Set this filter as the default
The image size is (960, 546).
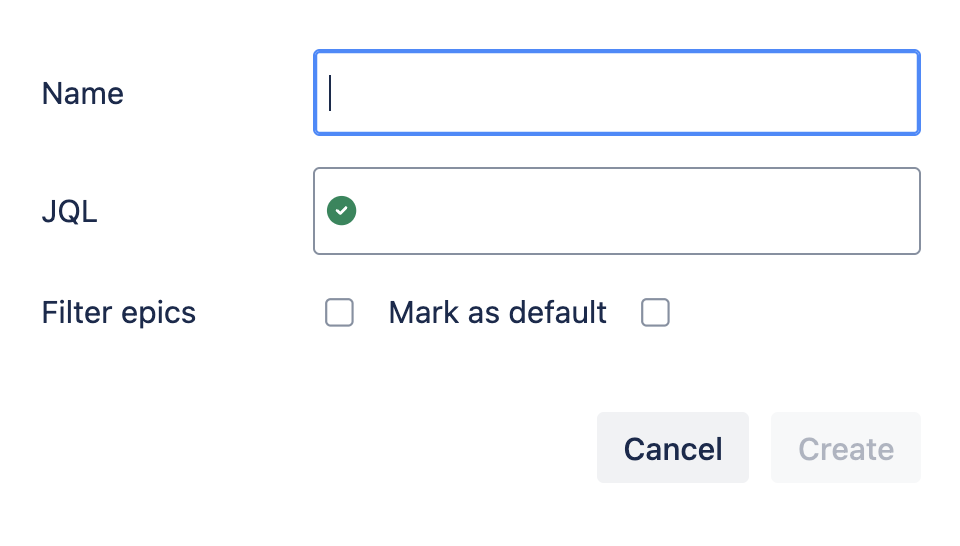pos(655,313)
